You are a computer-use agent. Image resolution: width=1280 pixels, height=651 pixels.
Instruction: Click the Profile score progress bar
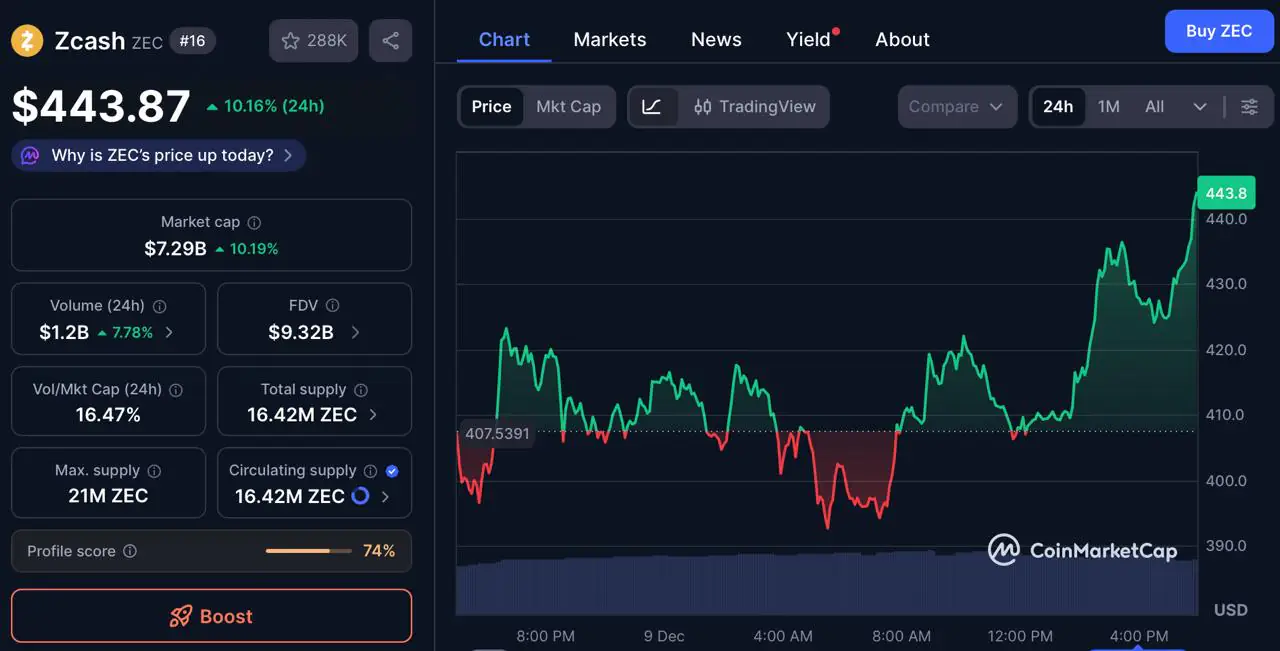308,551
